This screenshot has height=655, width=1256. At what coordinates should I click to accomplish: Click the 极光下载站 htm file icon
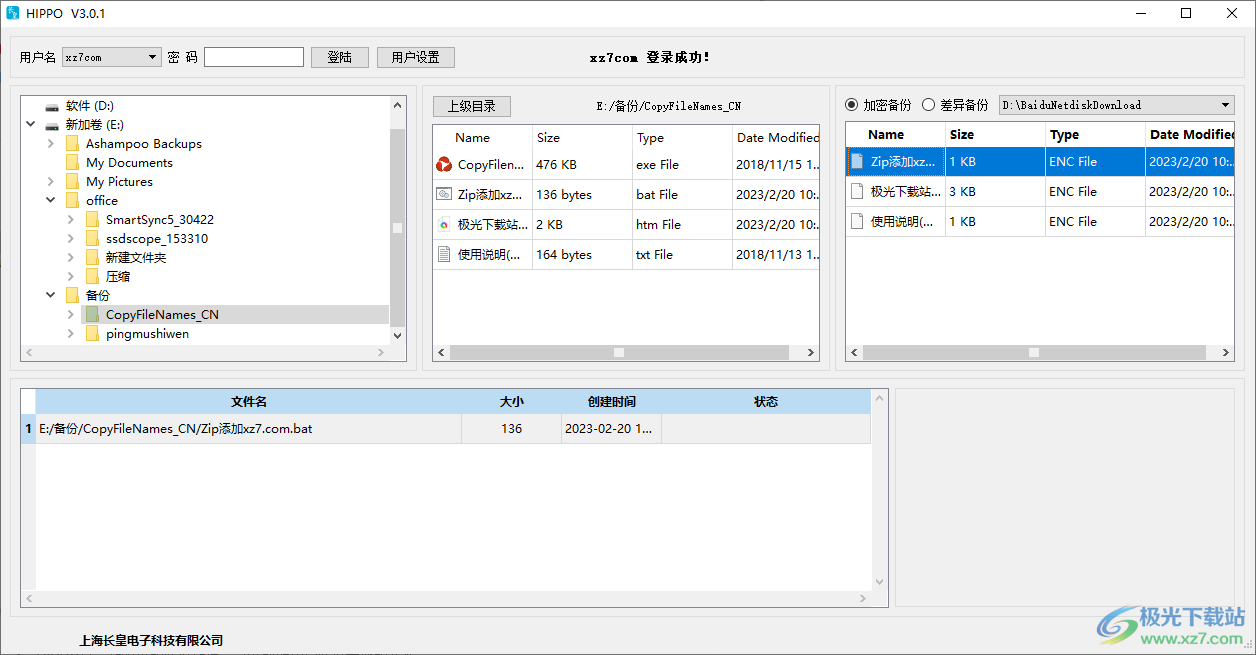[x=444, y=225]
